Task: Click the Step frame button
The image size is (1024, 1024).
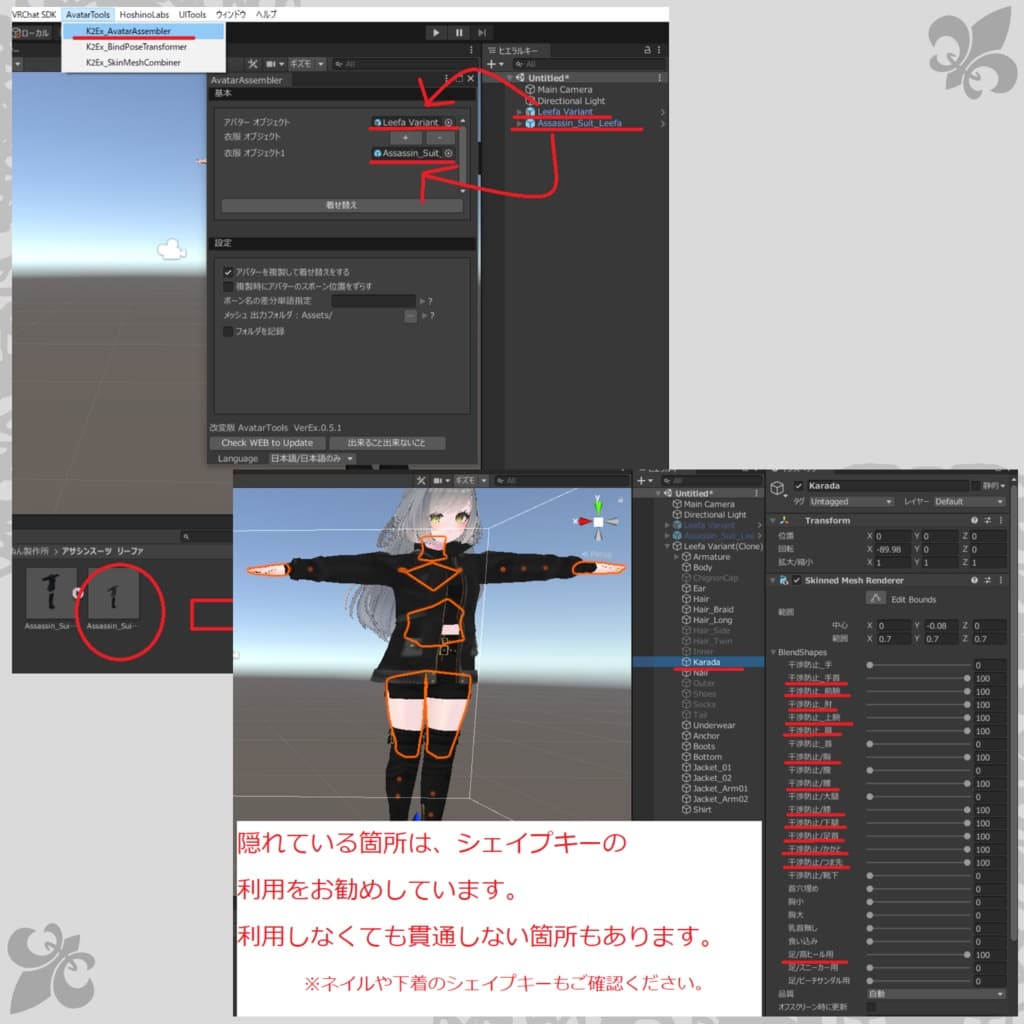Action: click(x=482, y=33)
